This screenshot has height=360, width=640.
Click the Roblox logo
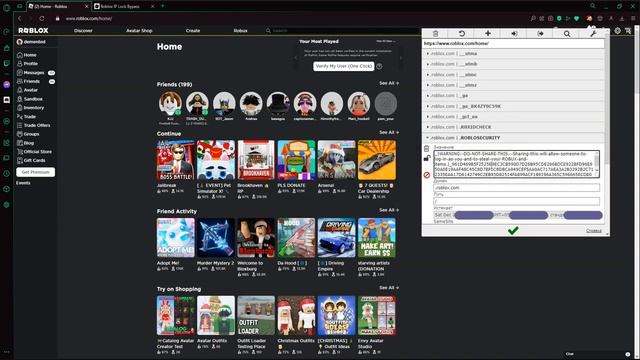33,31
